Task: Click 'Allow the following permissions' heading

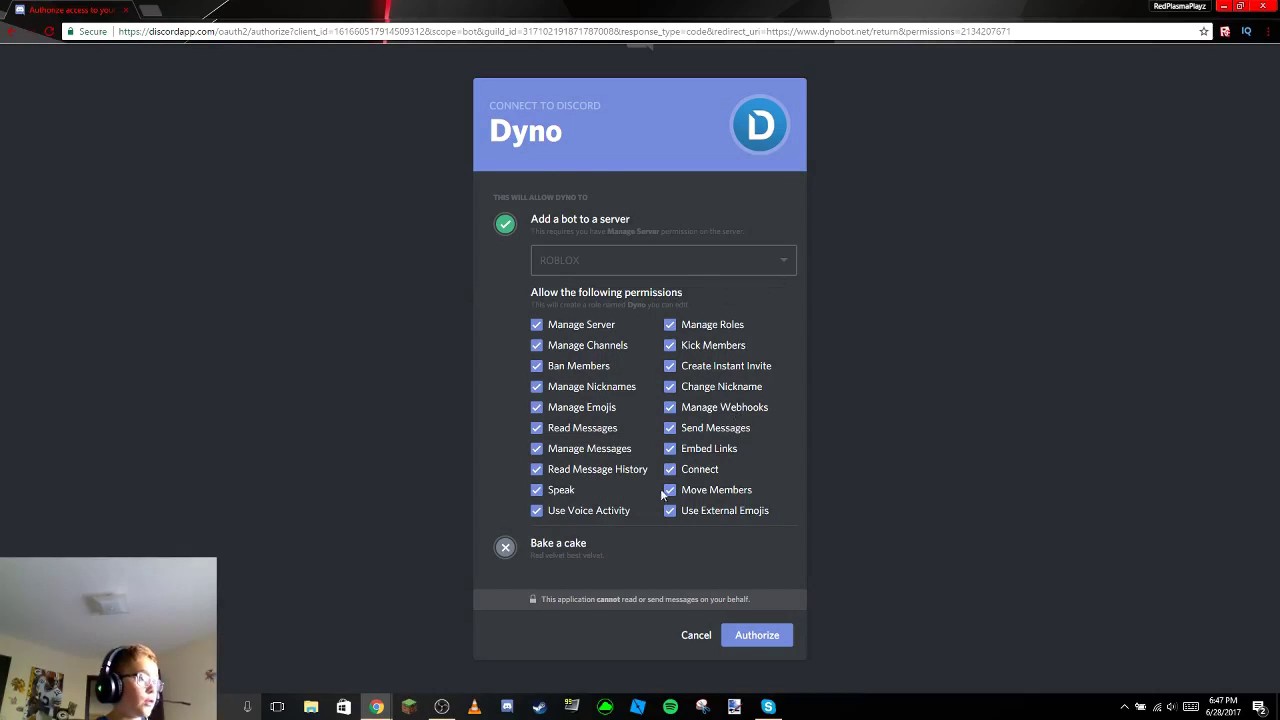Action: point(606,292)
